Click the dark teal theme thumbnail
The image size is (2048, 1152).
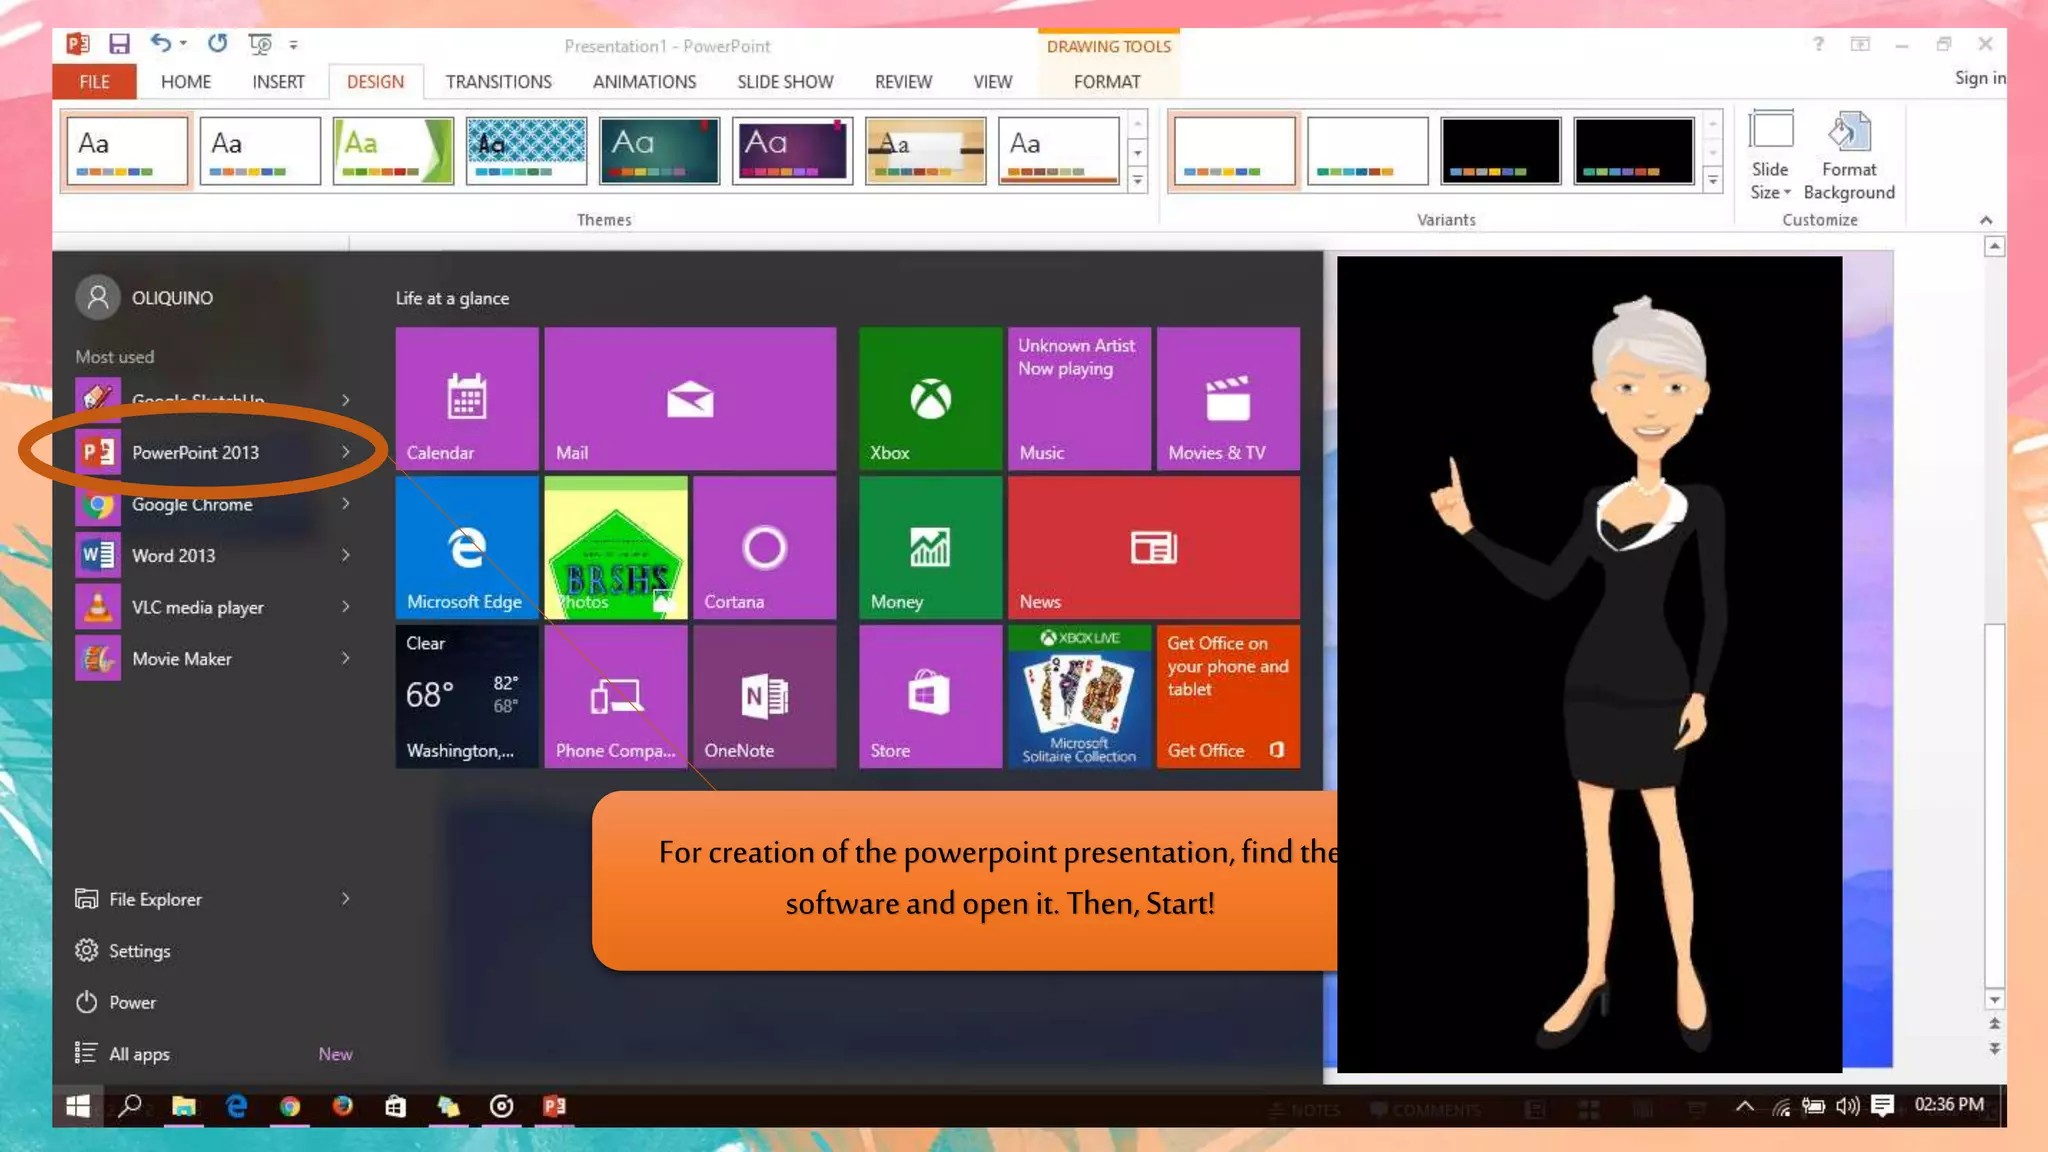659,150
